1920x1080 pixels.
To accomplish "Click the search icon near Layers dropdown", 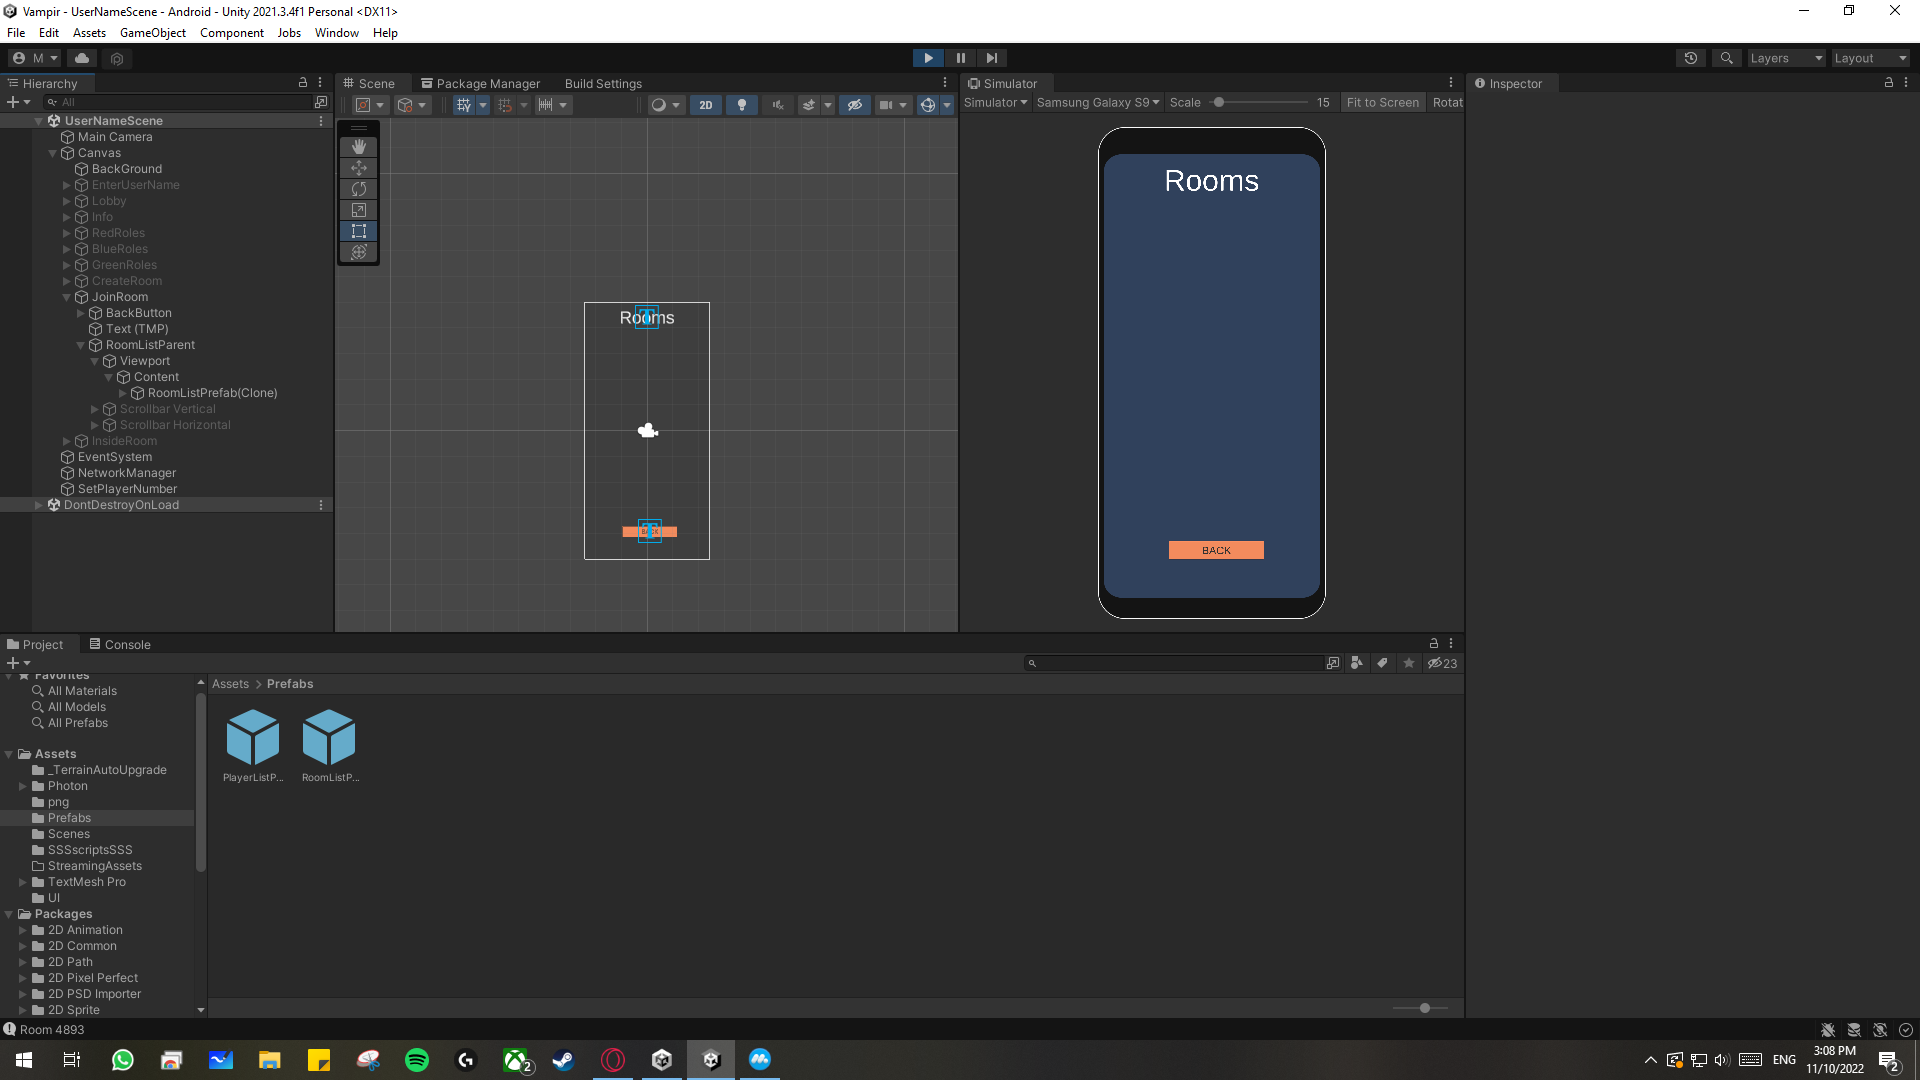I will (x=1726, y=58).
